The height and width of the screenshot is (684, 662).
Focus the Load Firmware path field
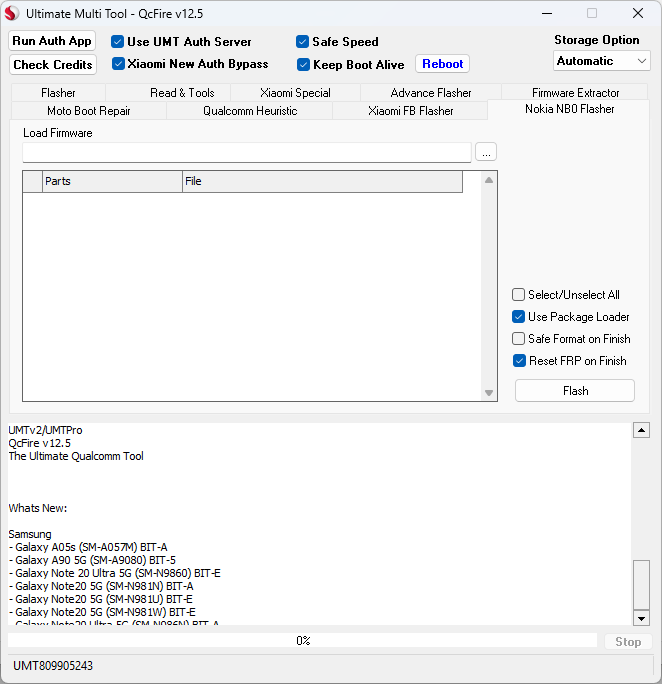(247, 152)
